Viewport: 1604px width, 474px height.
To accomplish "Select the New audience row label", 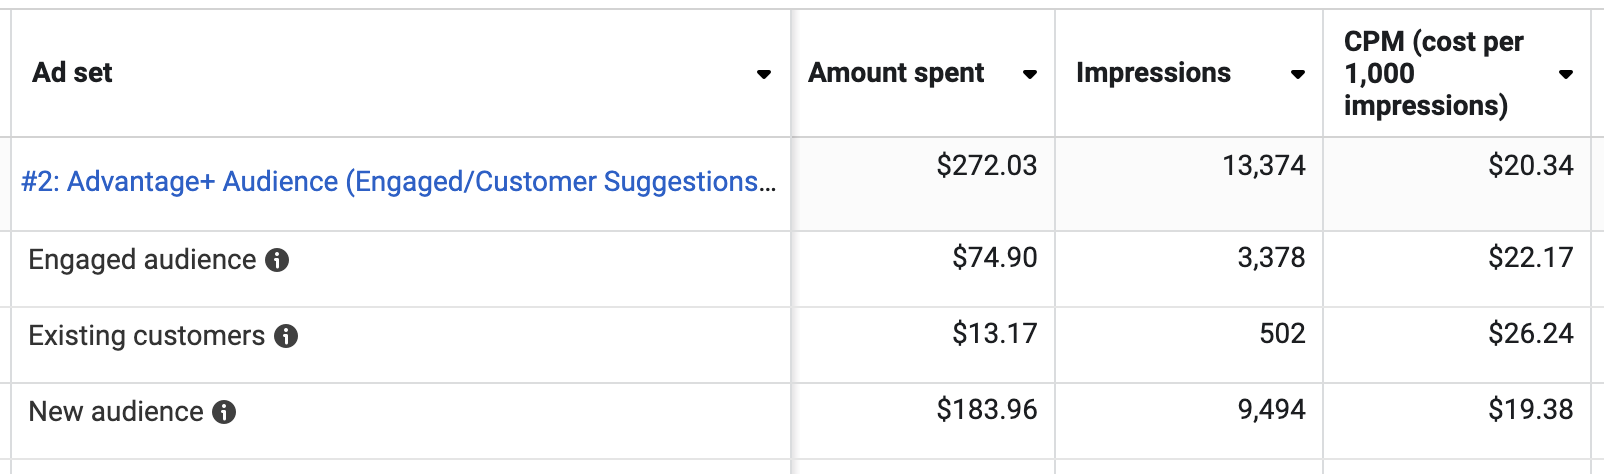I will pyautogui.click(x=116, y=412).
